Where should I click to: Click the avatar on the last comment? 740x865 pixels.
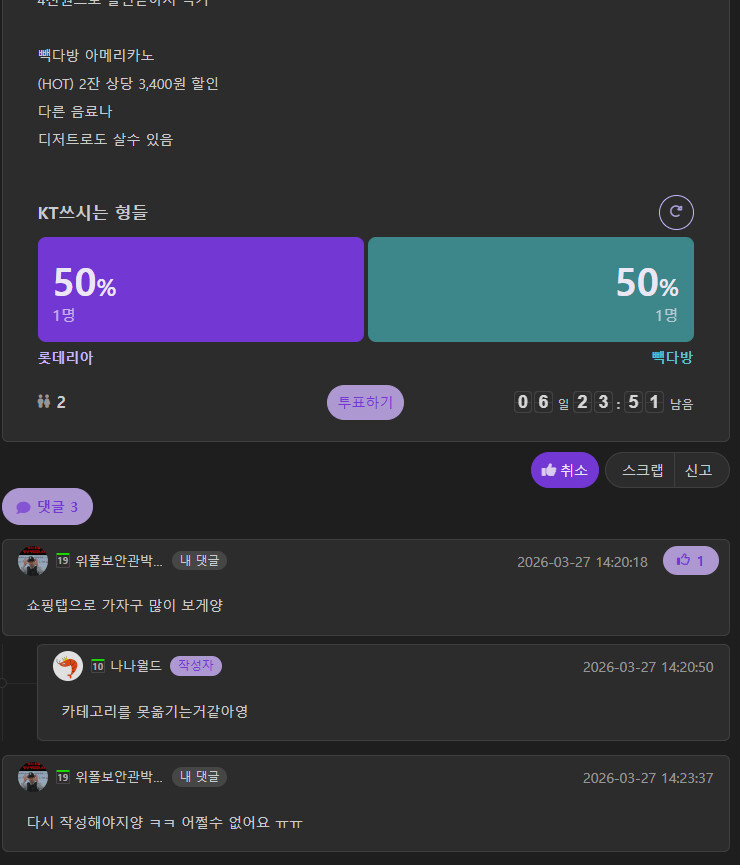click(x=33, y=777)
